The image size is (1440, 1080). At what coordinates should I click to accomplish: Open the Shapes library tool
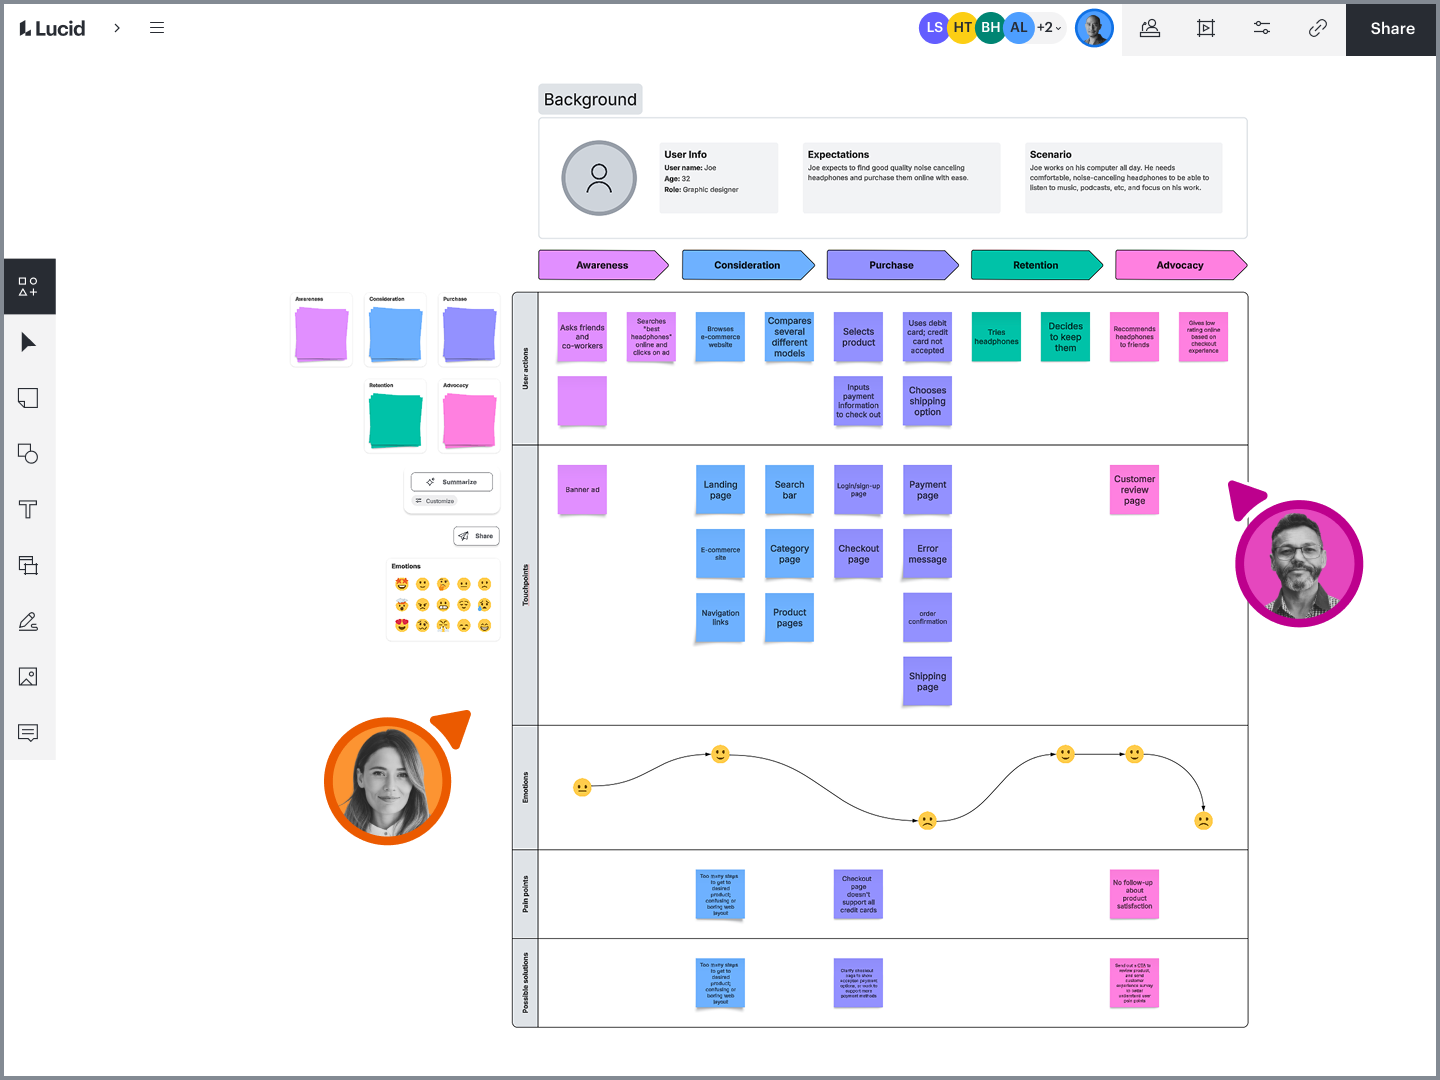(29, 287)
